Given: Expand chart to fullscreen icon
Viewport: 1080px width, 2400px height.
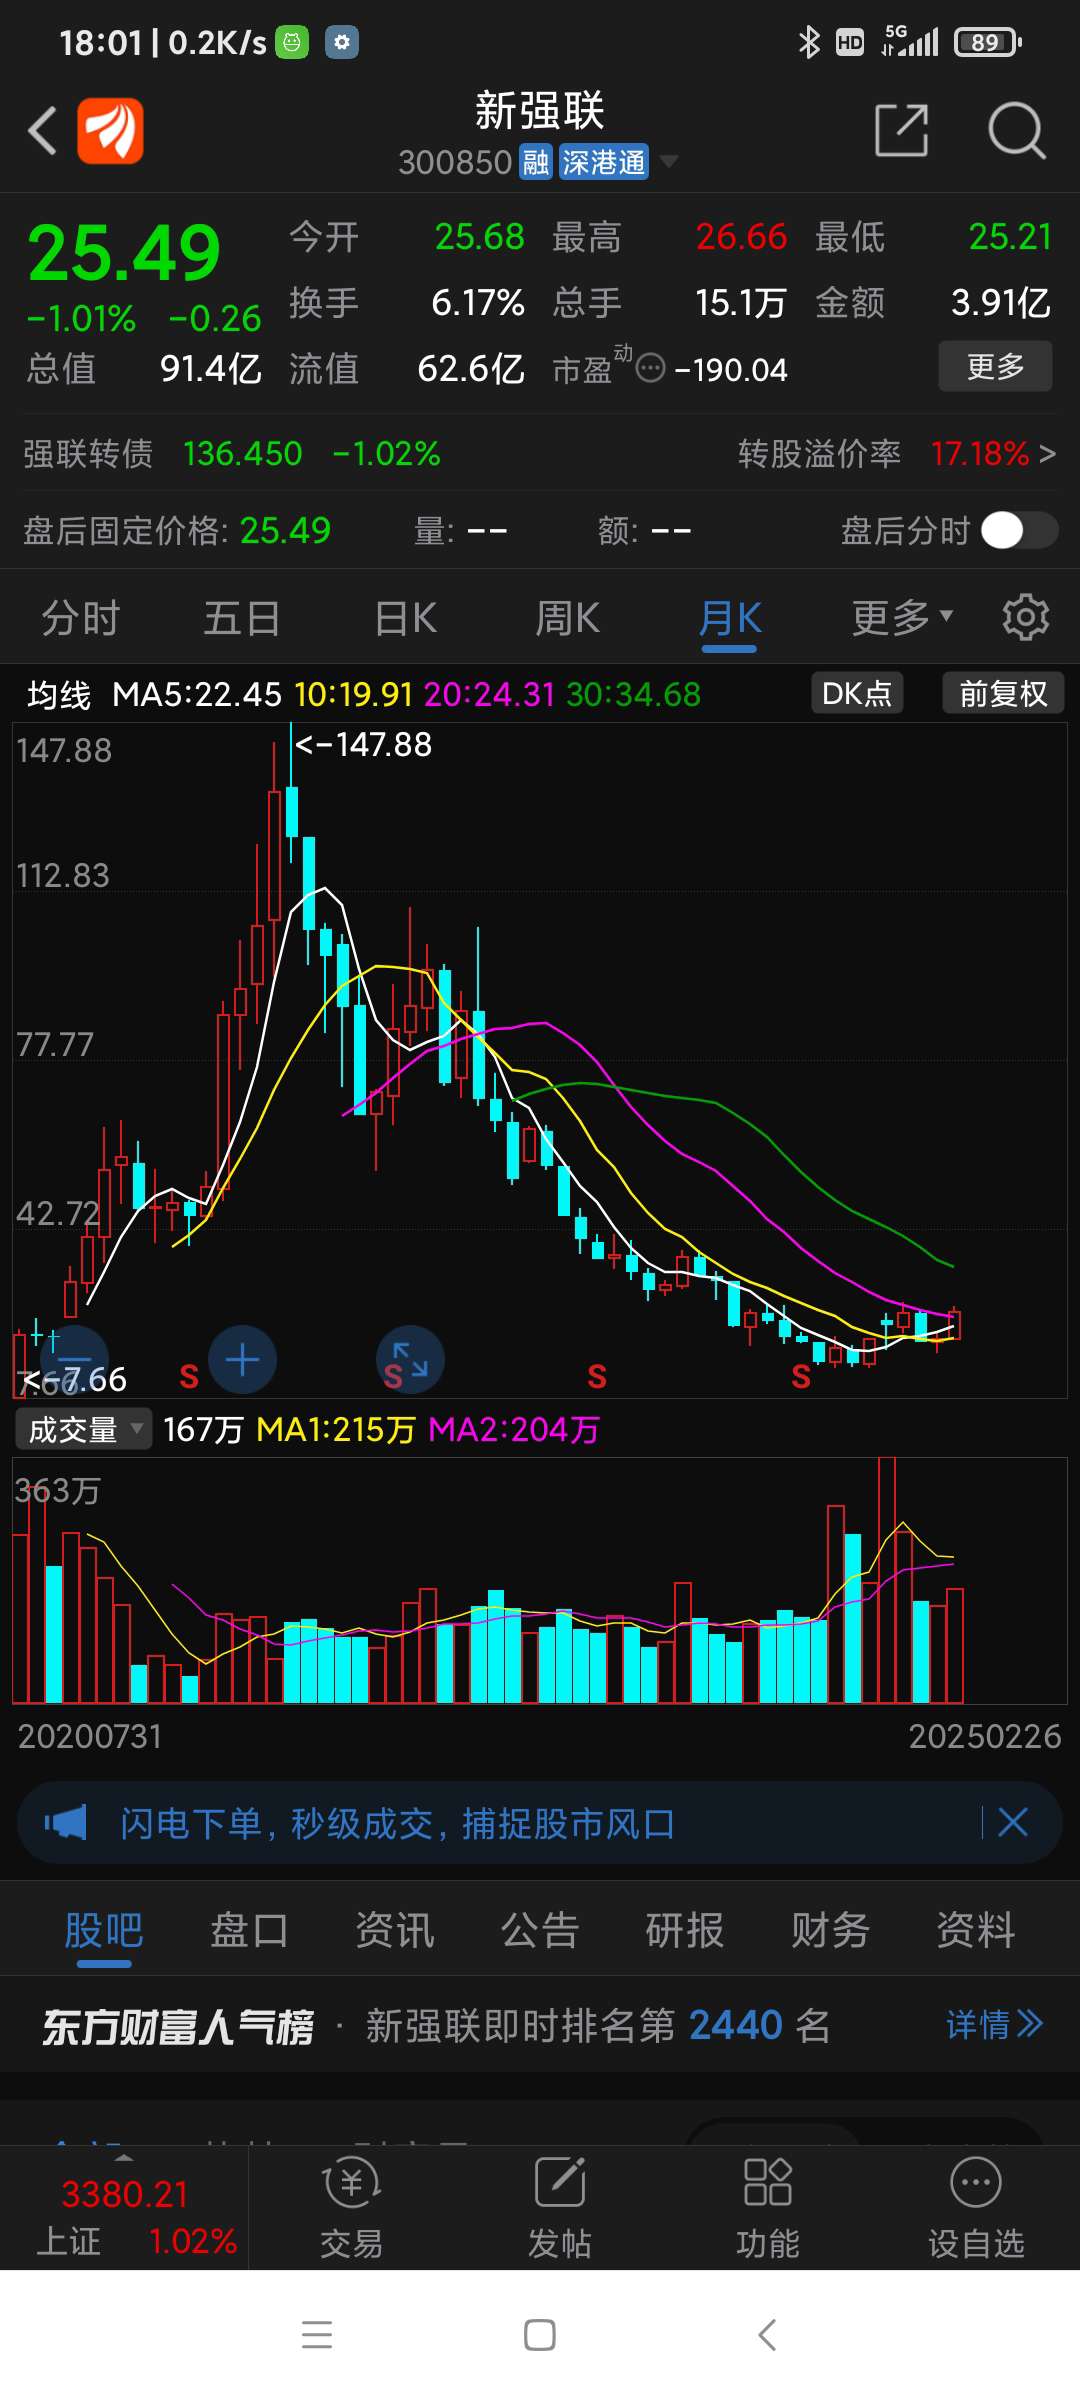Looking at the screenshot, I should (x=410, y=1360).
